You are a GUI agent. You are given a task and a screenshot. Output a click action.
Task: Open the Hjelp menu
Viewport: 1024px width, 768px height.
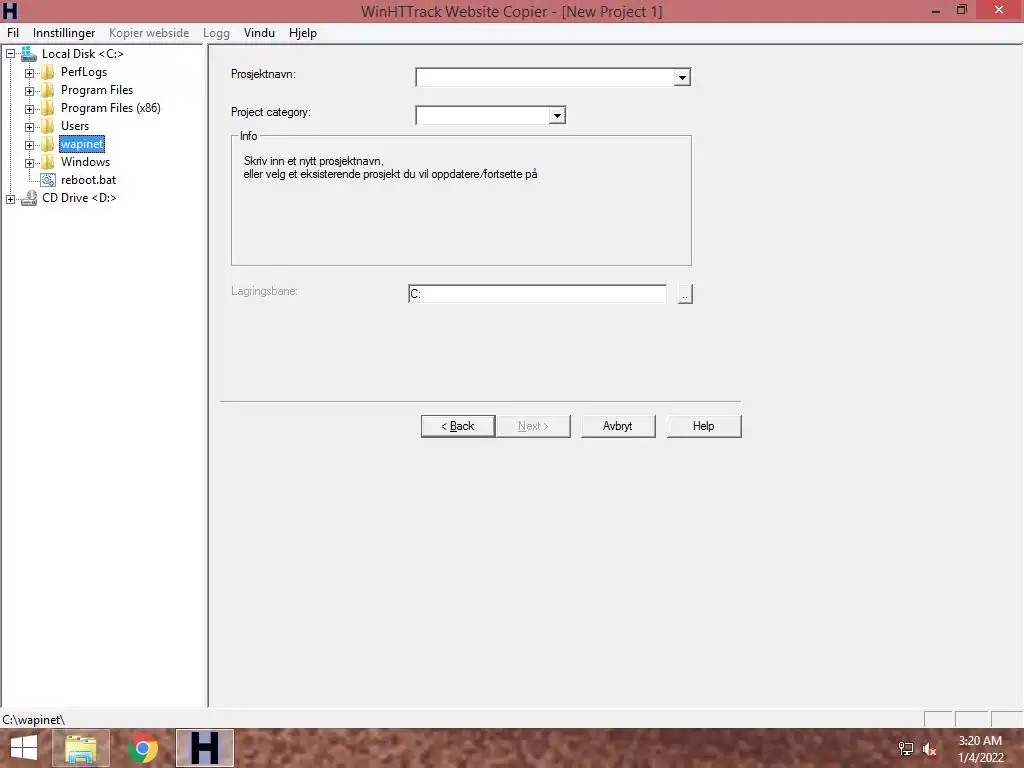(303, 33)
